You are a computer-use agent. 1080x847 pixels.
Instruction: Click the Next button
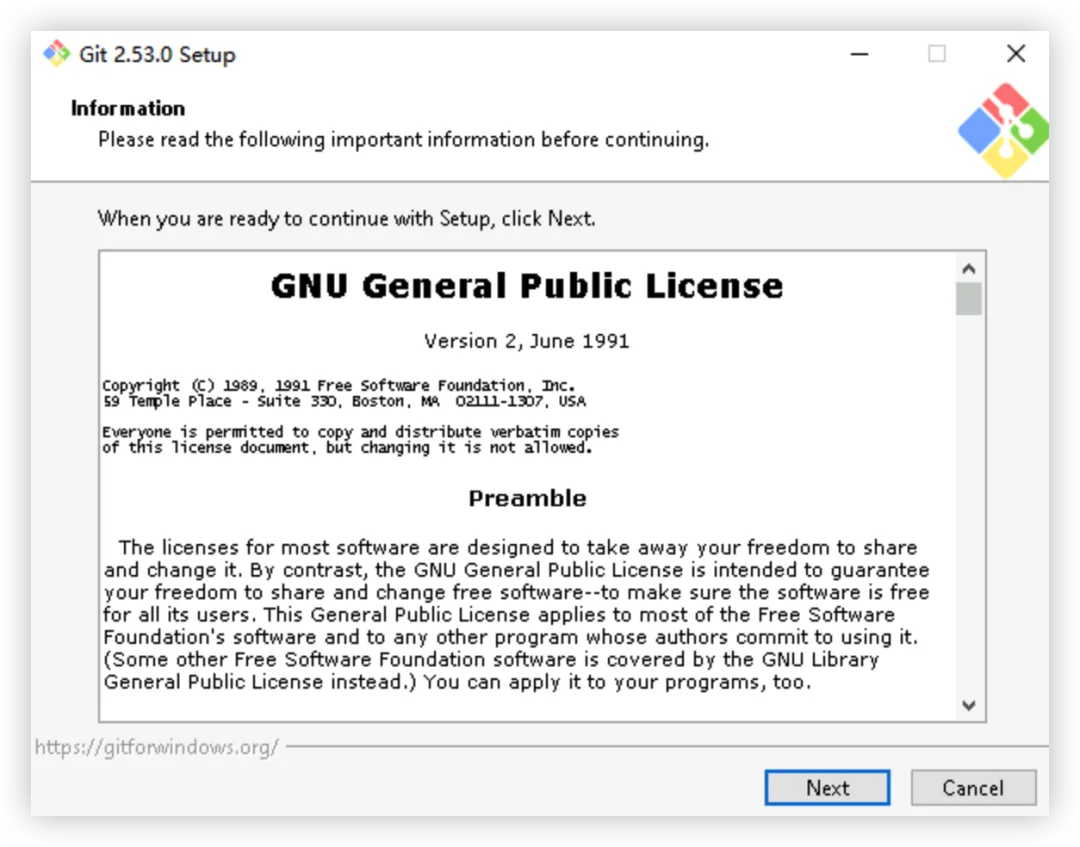pyautogui.click(x=827, y=787)
